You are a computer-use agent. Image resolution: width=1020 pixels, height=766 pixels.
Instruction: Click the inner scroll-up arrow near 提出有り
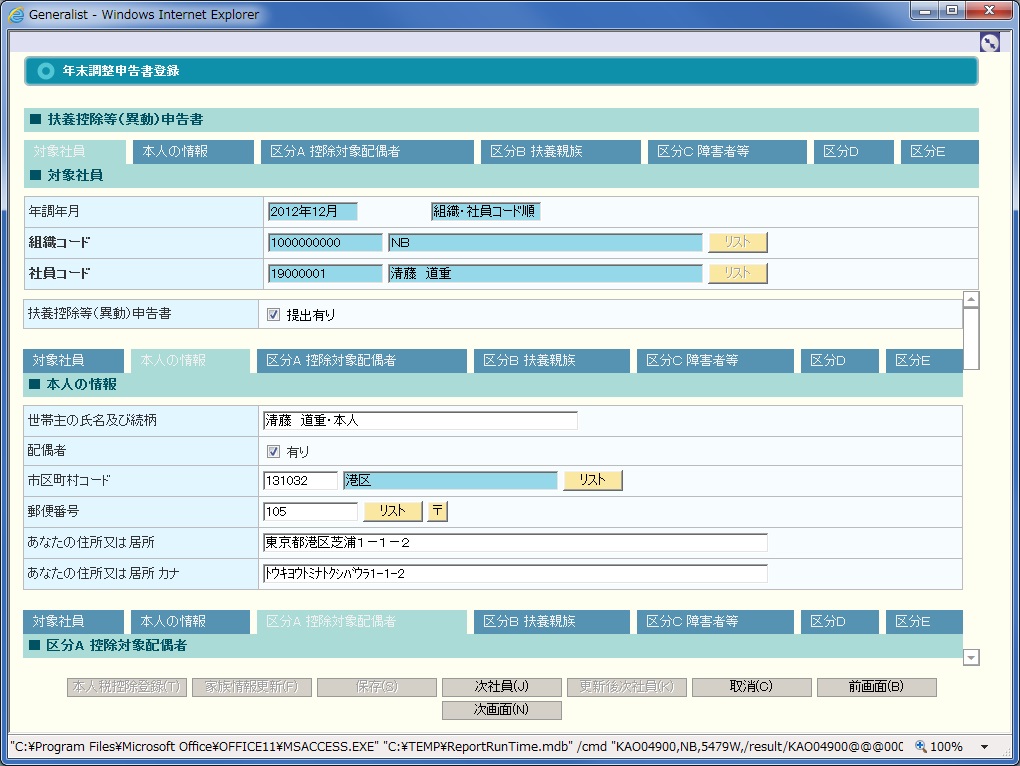tap(970, 300)
